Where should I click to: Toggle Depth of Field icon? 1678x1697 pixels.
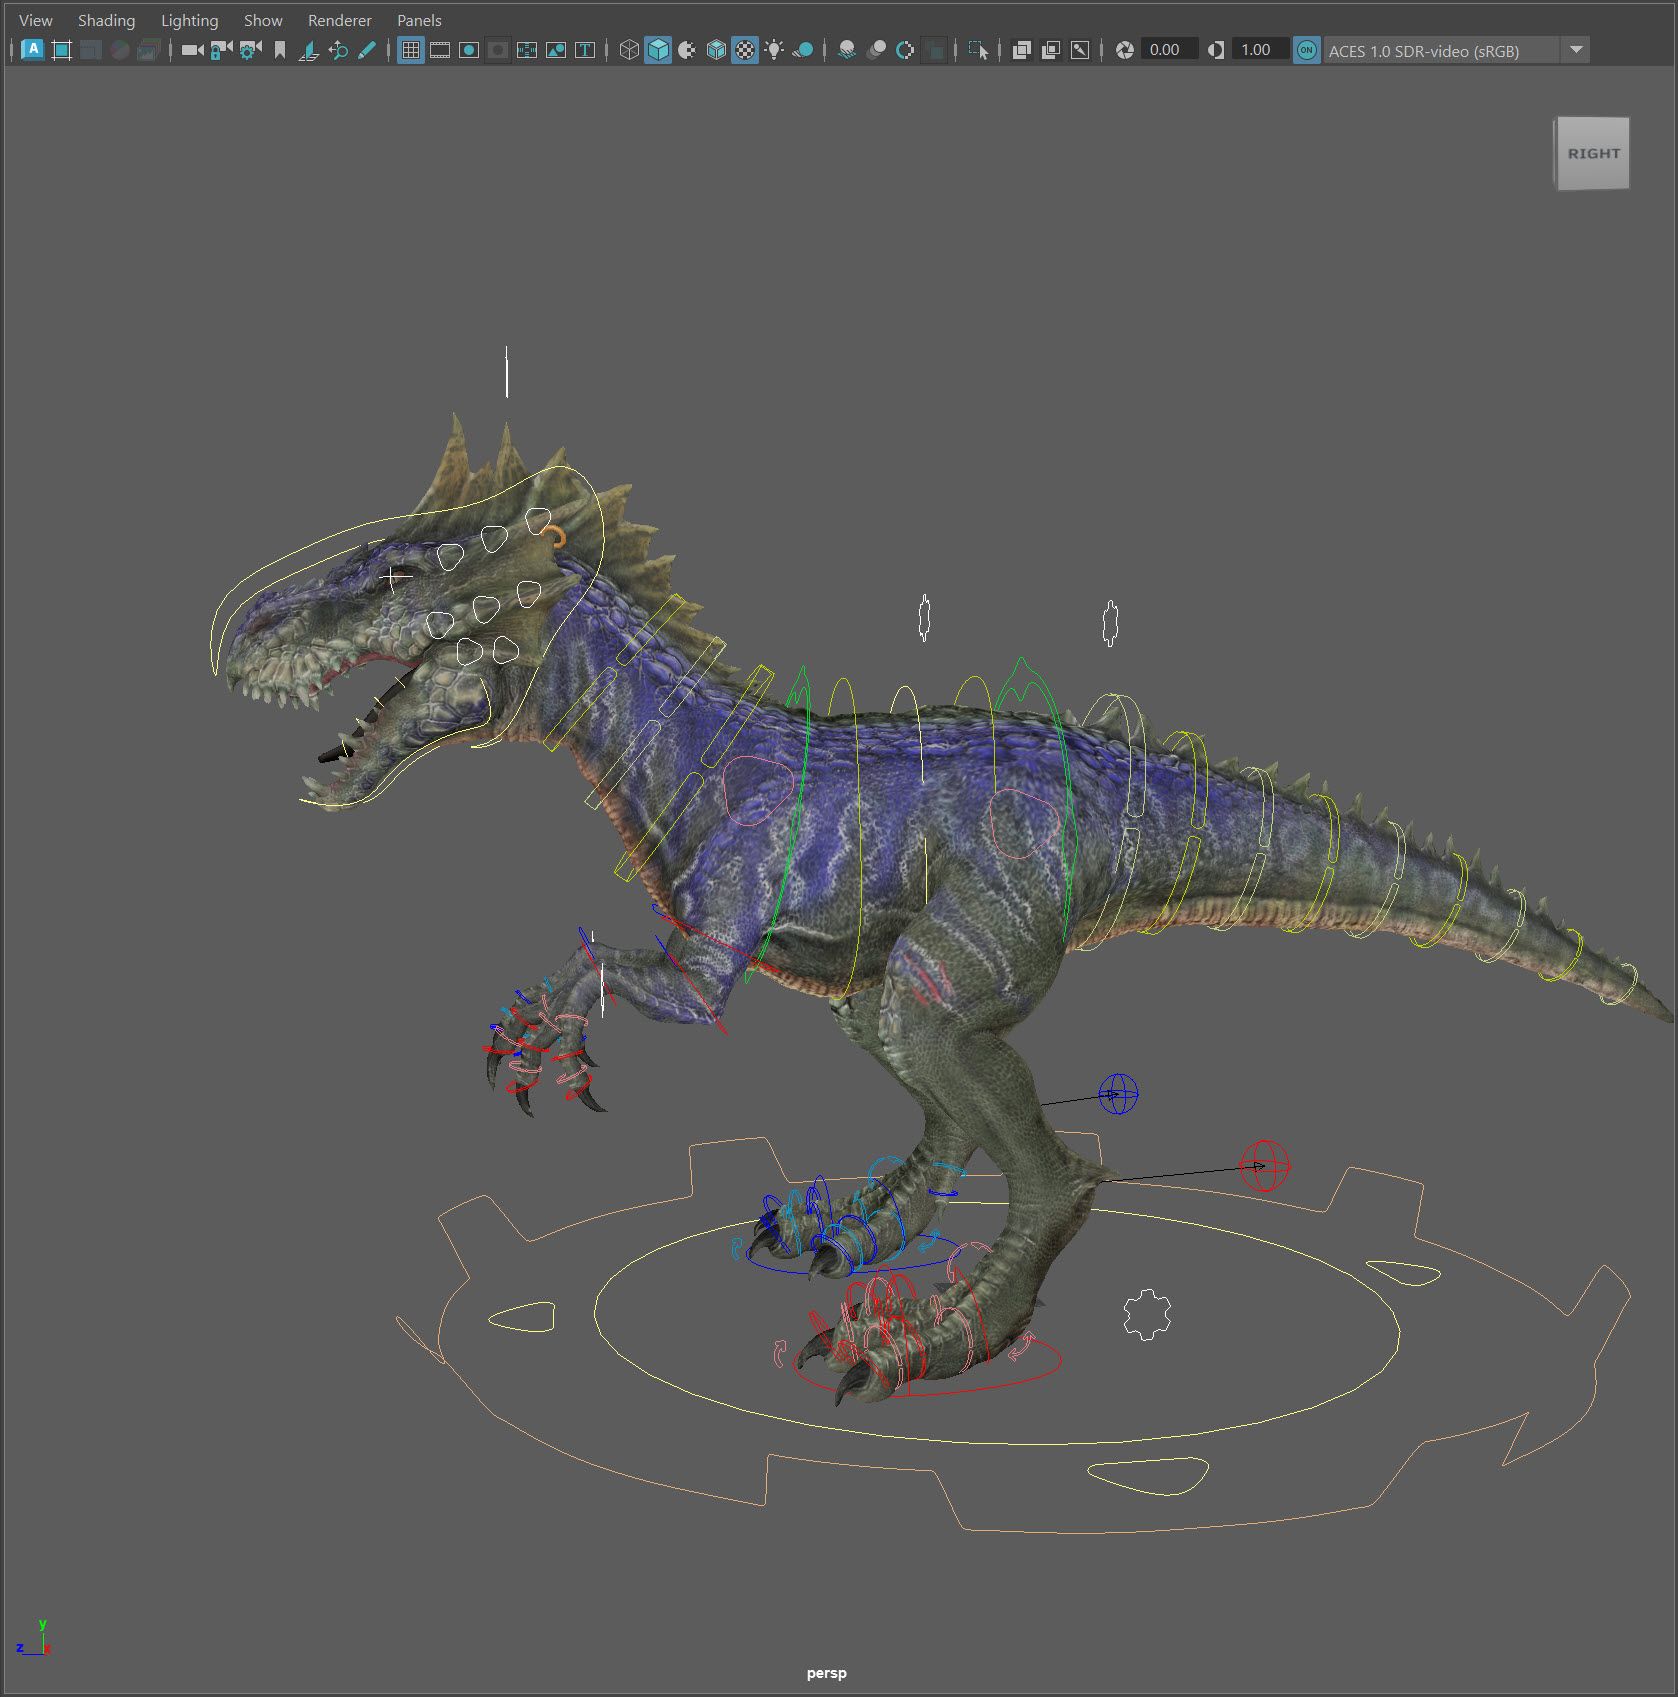tap(934, 50)
